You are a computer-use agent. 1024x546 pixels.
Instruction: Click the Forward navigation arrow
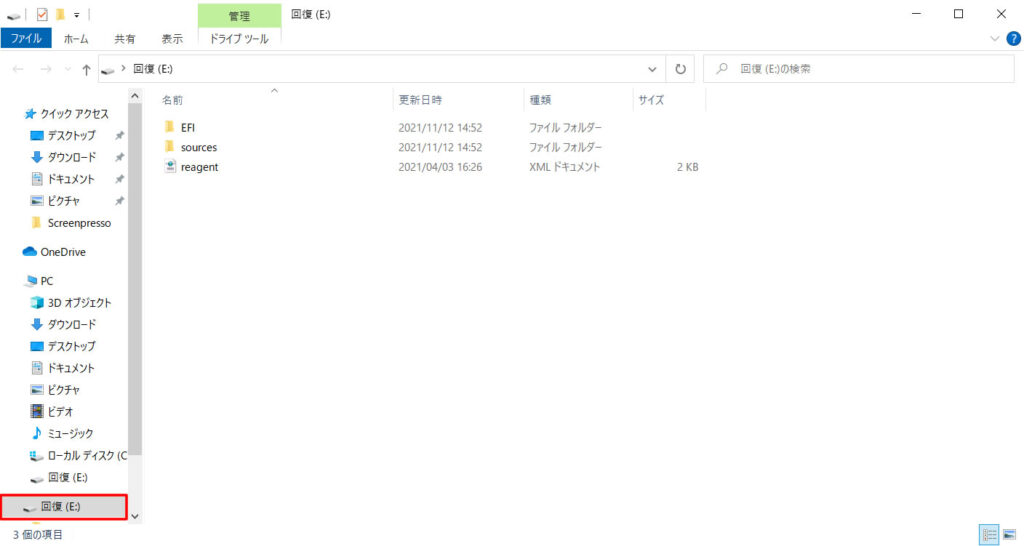coord(46,69)
